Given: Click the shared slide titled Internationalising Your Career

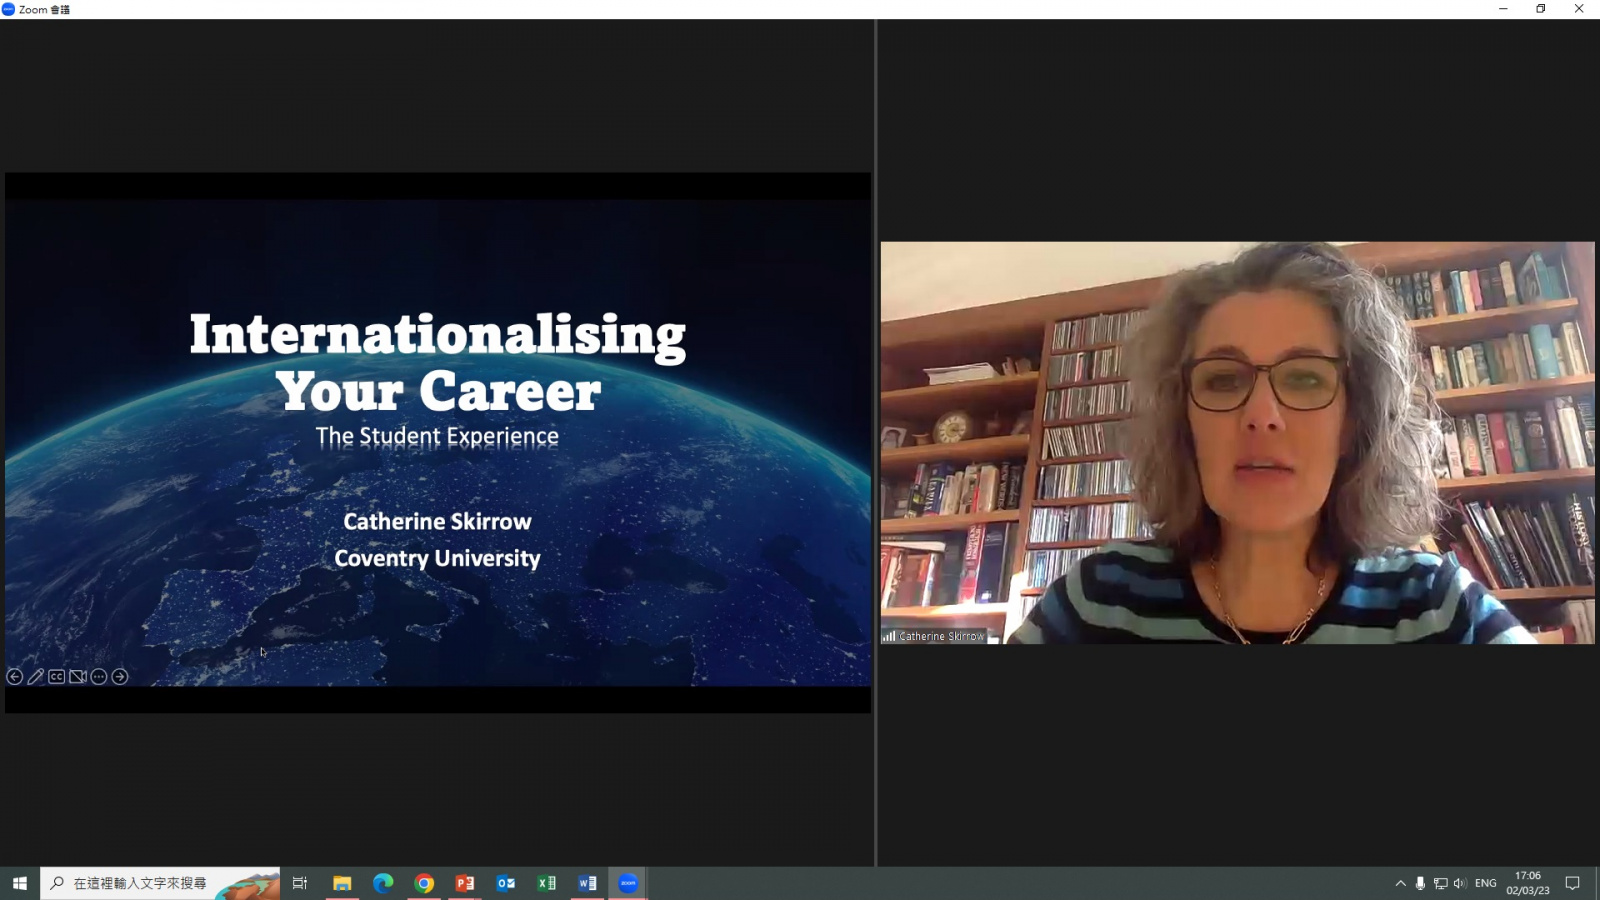Looking at the screenshot, I should pyautogui.click(x=438, y=442).
